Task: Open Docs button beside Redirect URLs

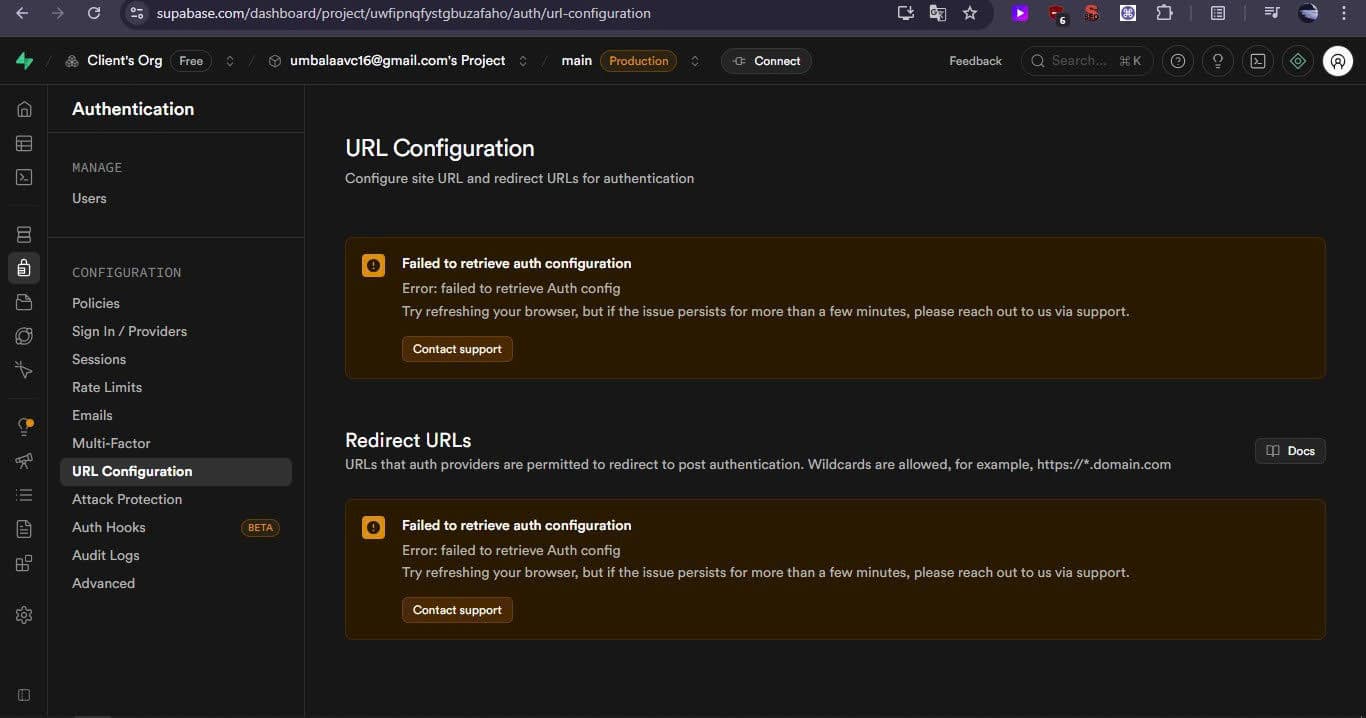Action: 1290,451
